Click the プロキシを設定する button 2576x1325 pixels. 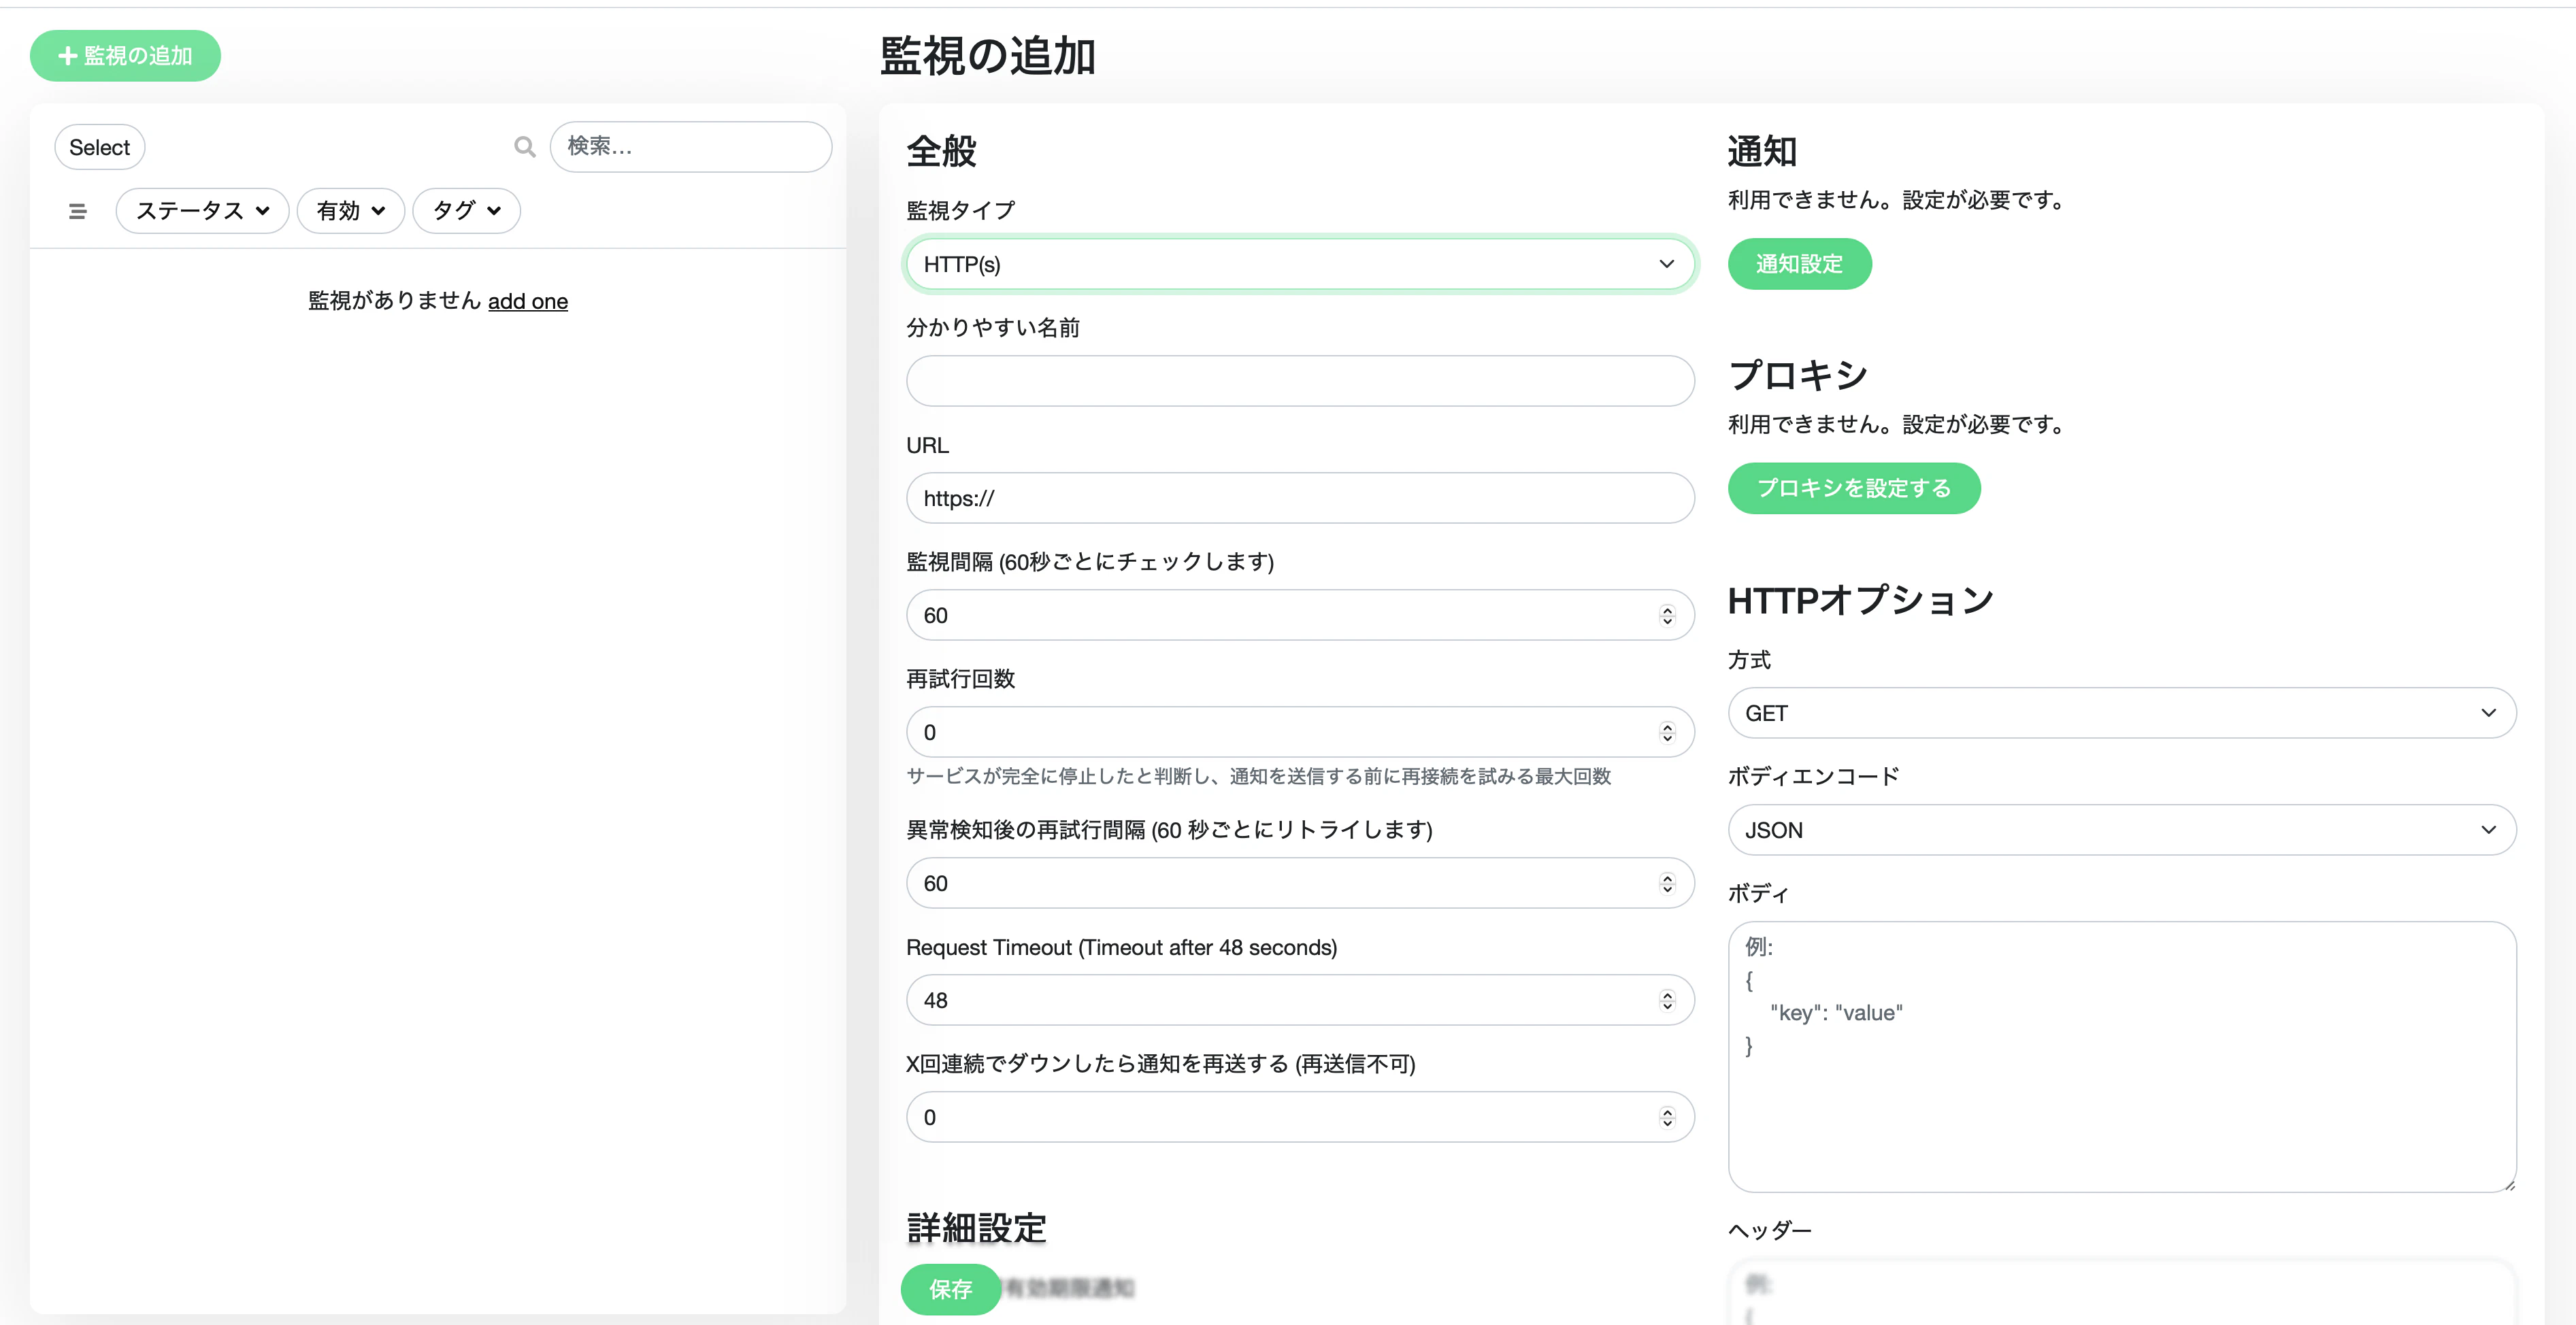pos(1854,488)
